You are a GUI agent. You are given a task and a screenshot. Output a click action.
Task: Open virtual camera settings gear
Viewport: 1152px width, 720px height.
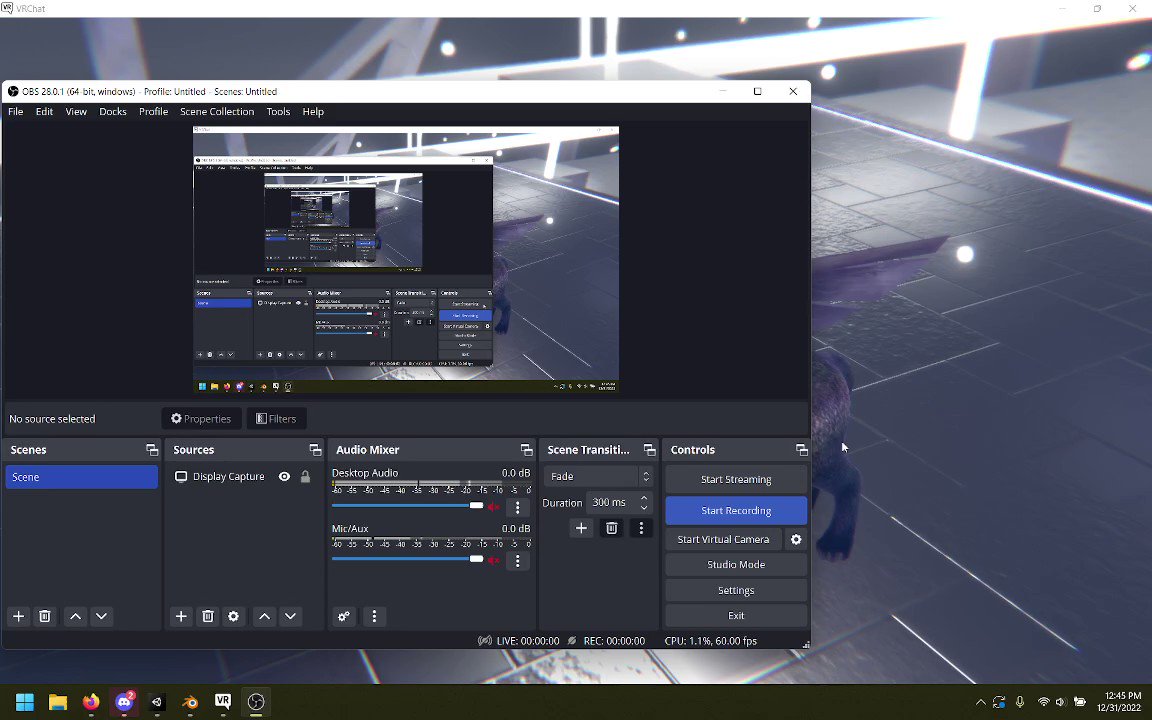[x=796, y=539]
